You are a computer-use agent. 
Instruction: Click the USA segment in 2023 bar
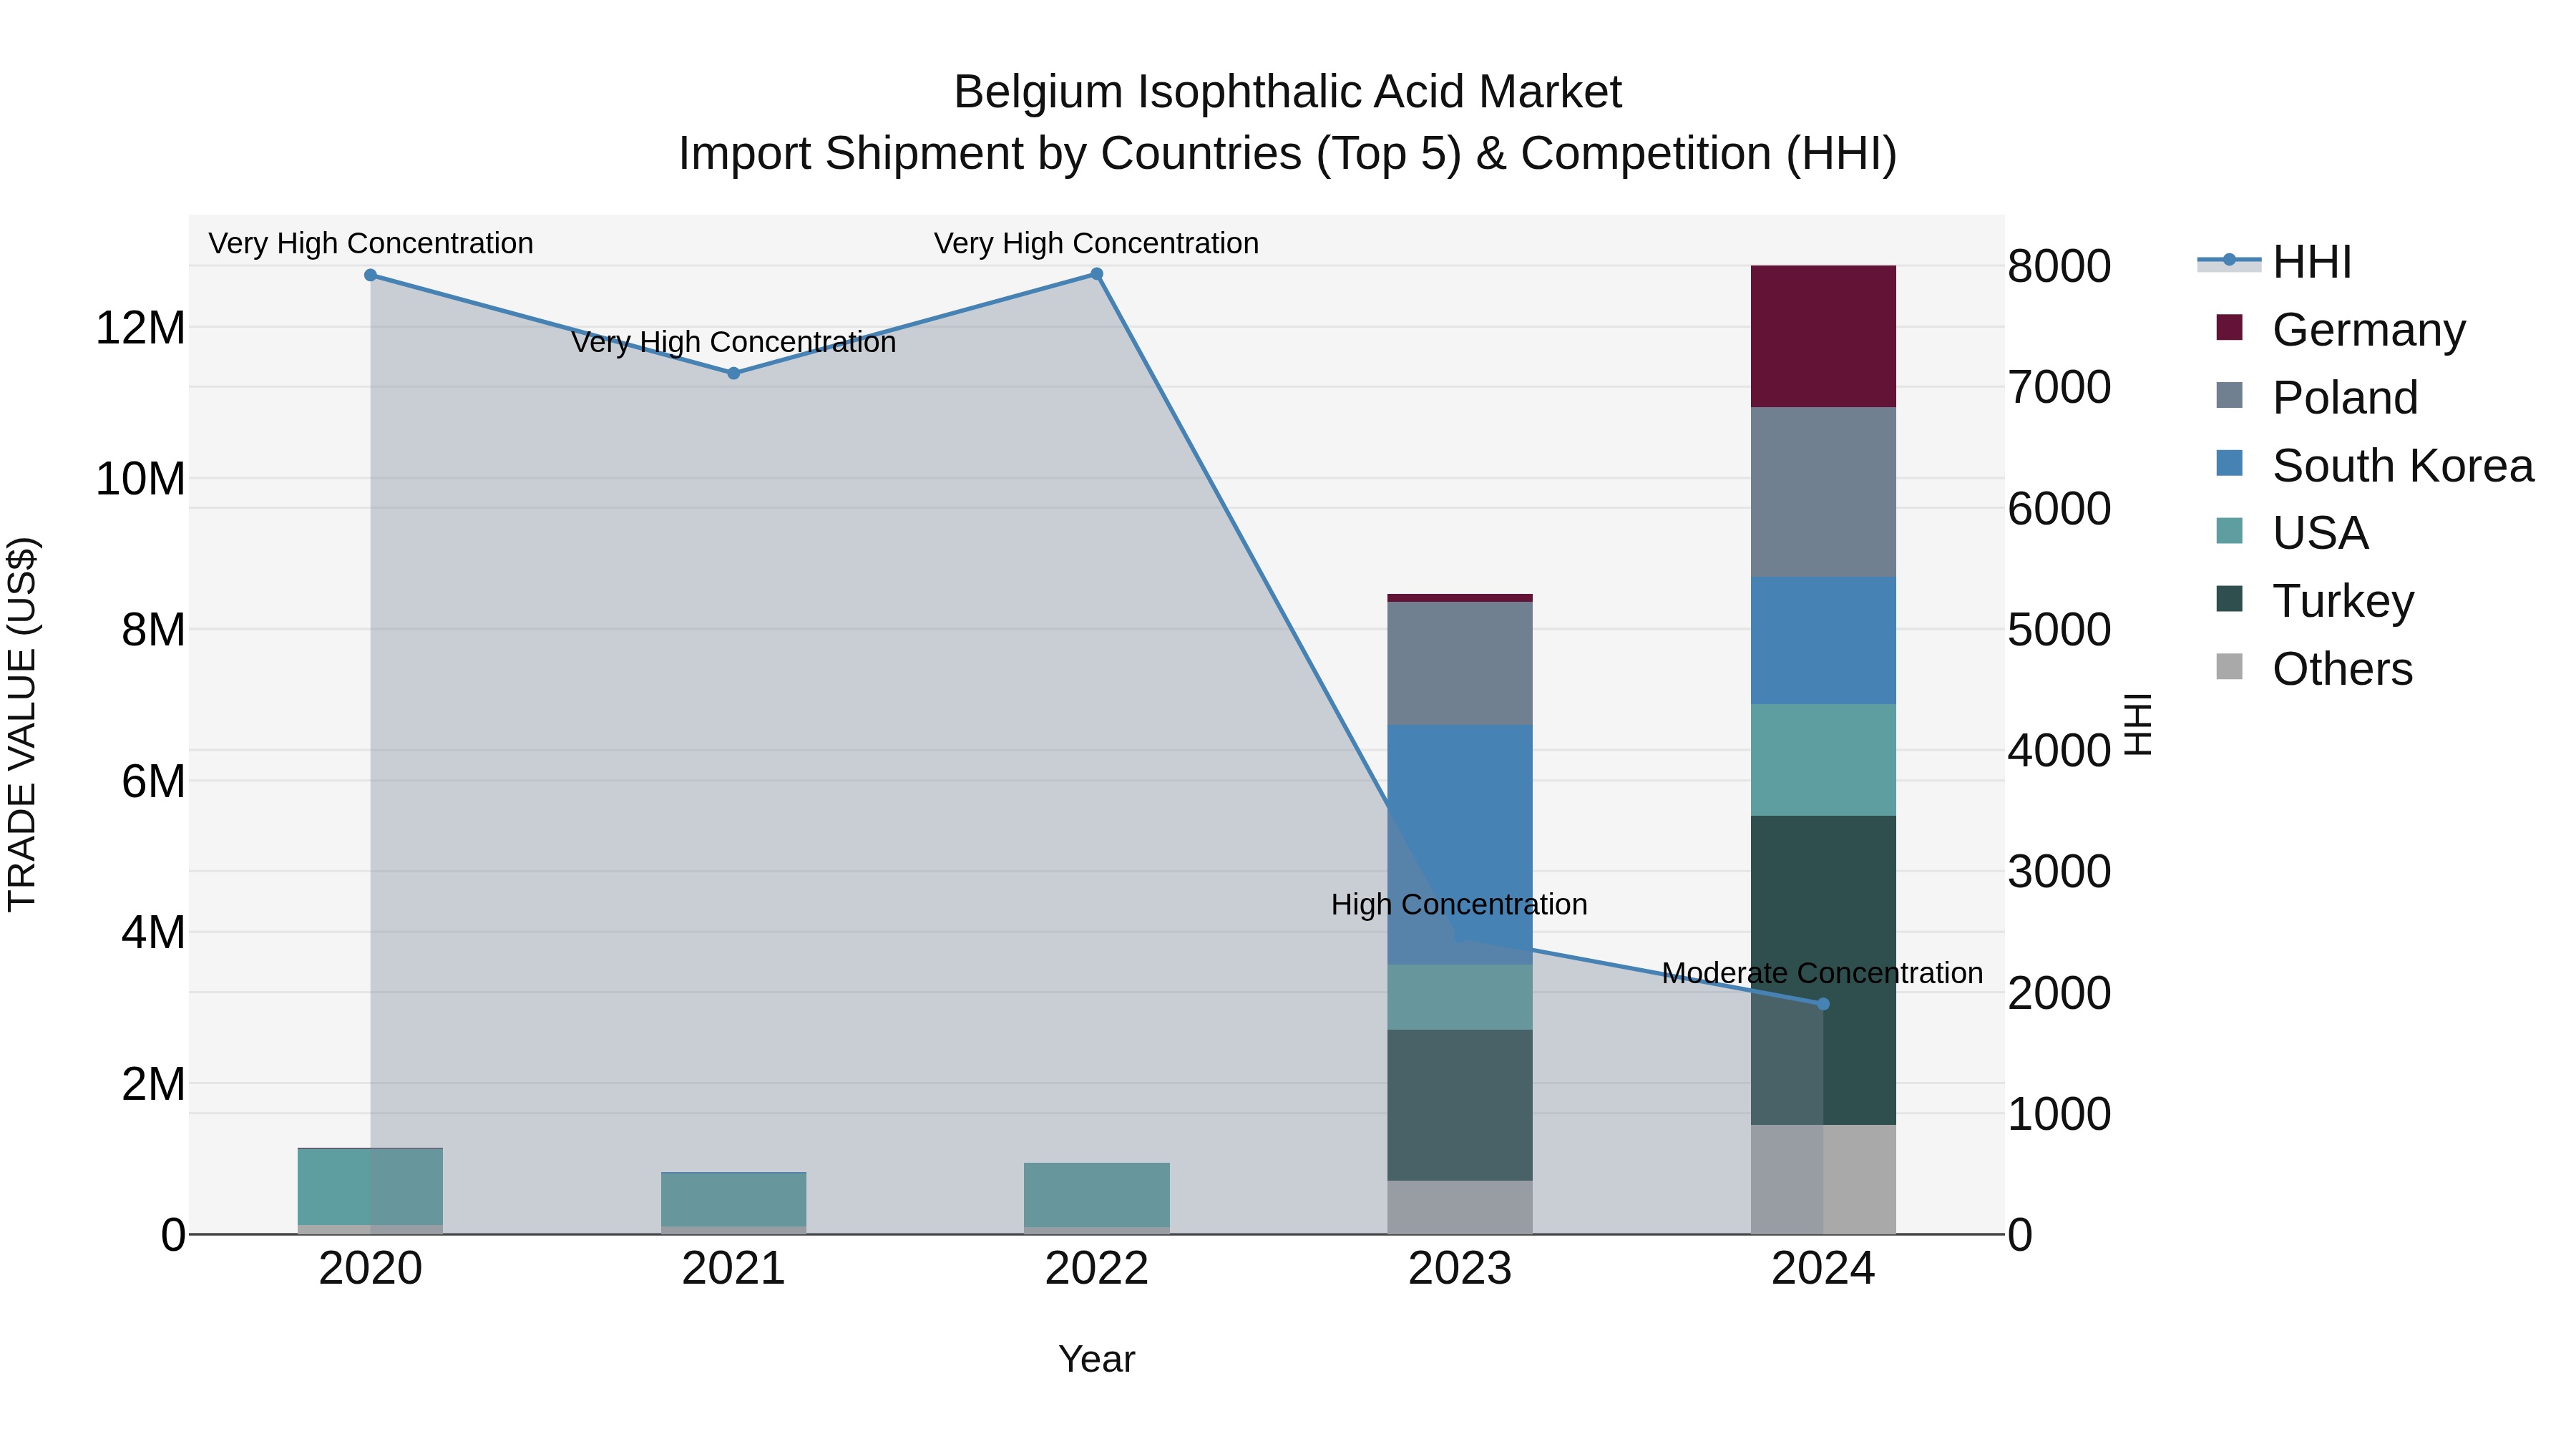tap(1460, 997)
